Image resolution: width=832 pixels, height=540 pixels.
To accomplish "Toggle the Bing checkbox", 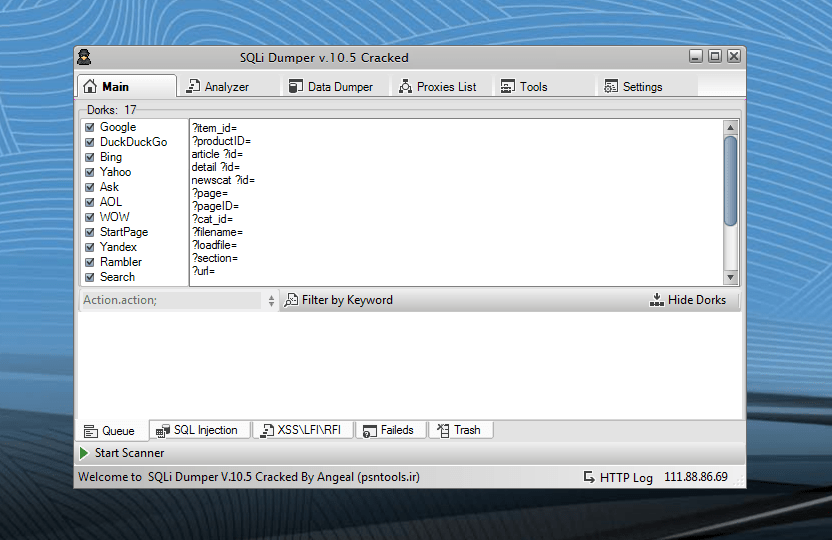I will pos(90,157).
